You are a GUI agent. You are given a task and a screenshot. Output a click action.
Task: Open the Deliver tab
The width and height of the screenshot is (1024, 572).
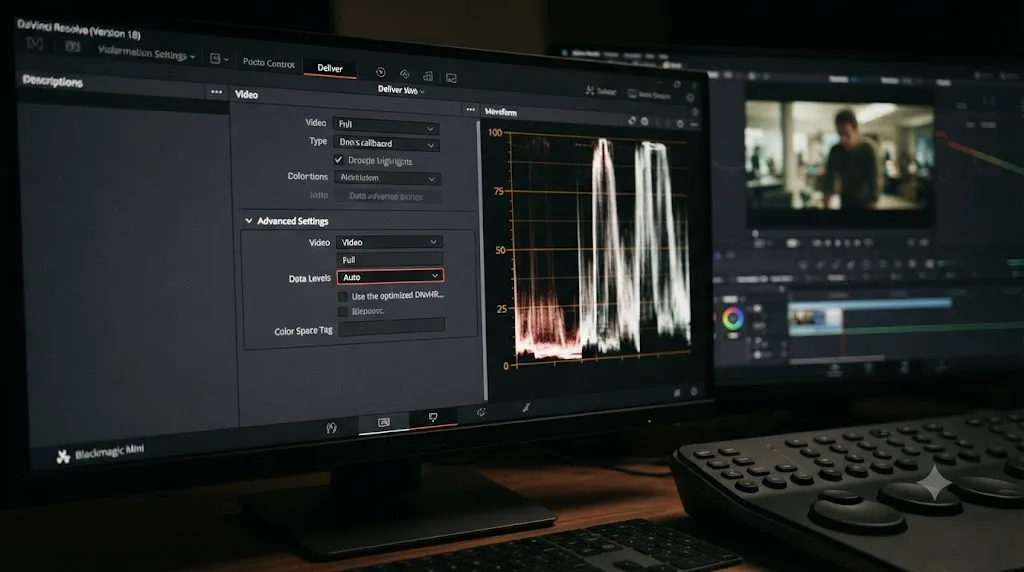click(x=330, y=68)
